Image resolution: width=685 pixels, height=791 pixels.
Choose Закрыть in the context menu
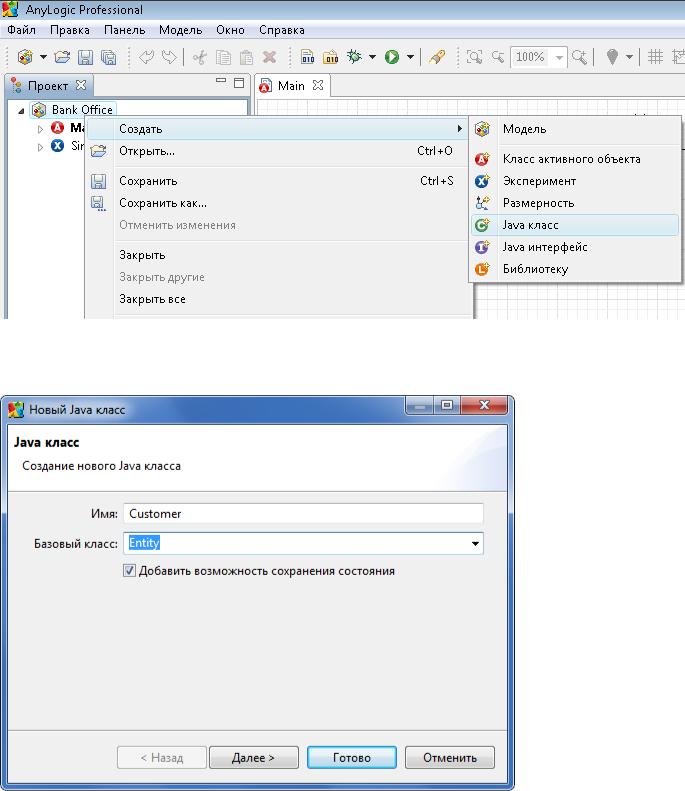click(278, 255)
